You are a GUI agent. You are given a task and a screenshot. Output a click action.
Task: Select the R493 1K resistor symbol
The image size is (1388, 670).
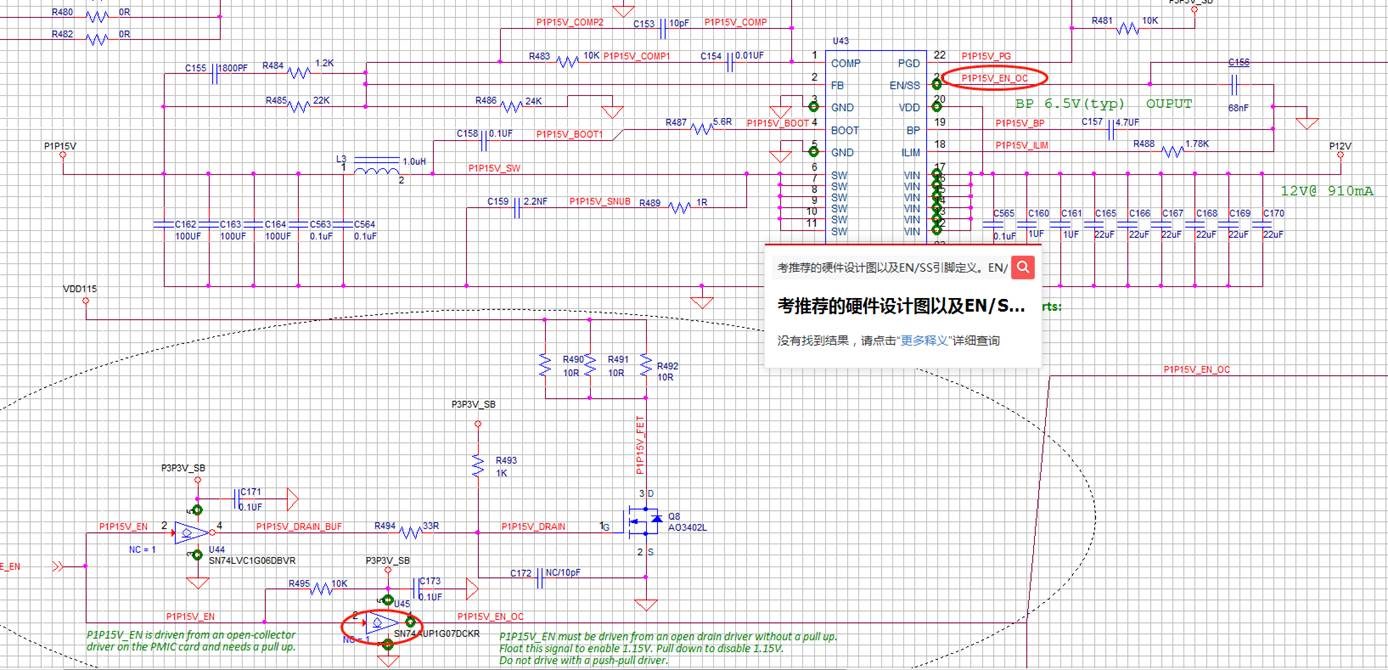coord(478,465)
